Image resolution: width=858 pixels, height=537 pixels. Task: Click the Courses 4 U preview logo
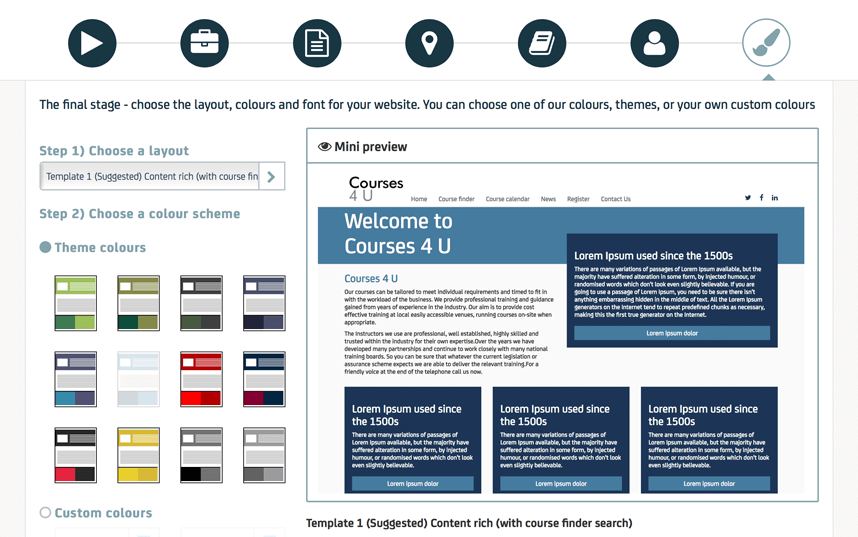pos(375,188)
